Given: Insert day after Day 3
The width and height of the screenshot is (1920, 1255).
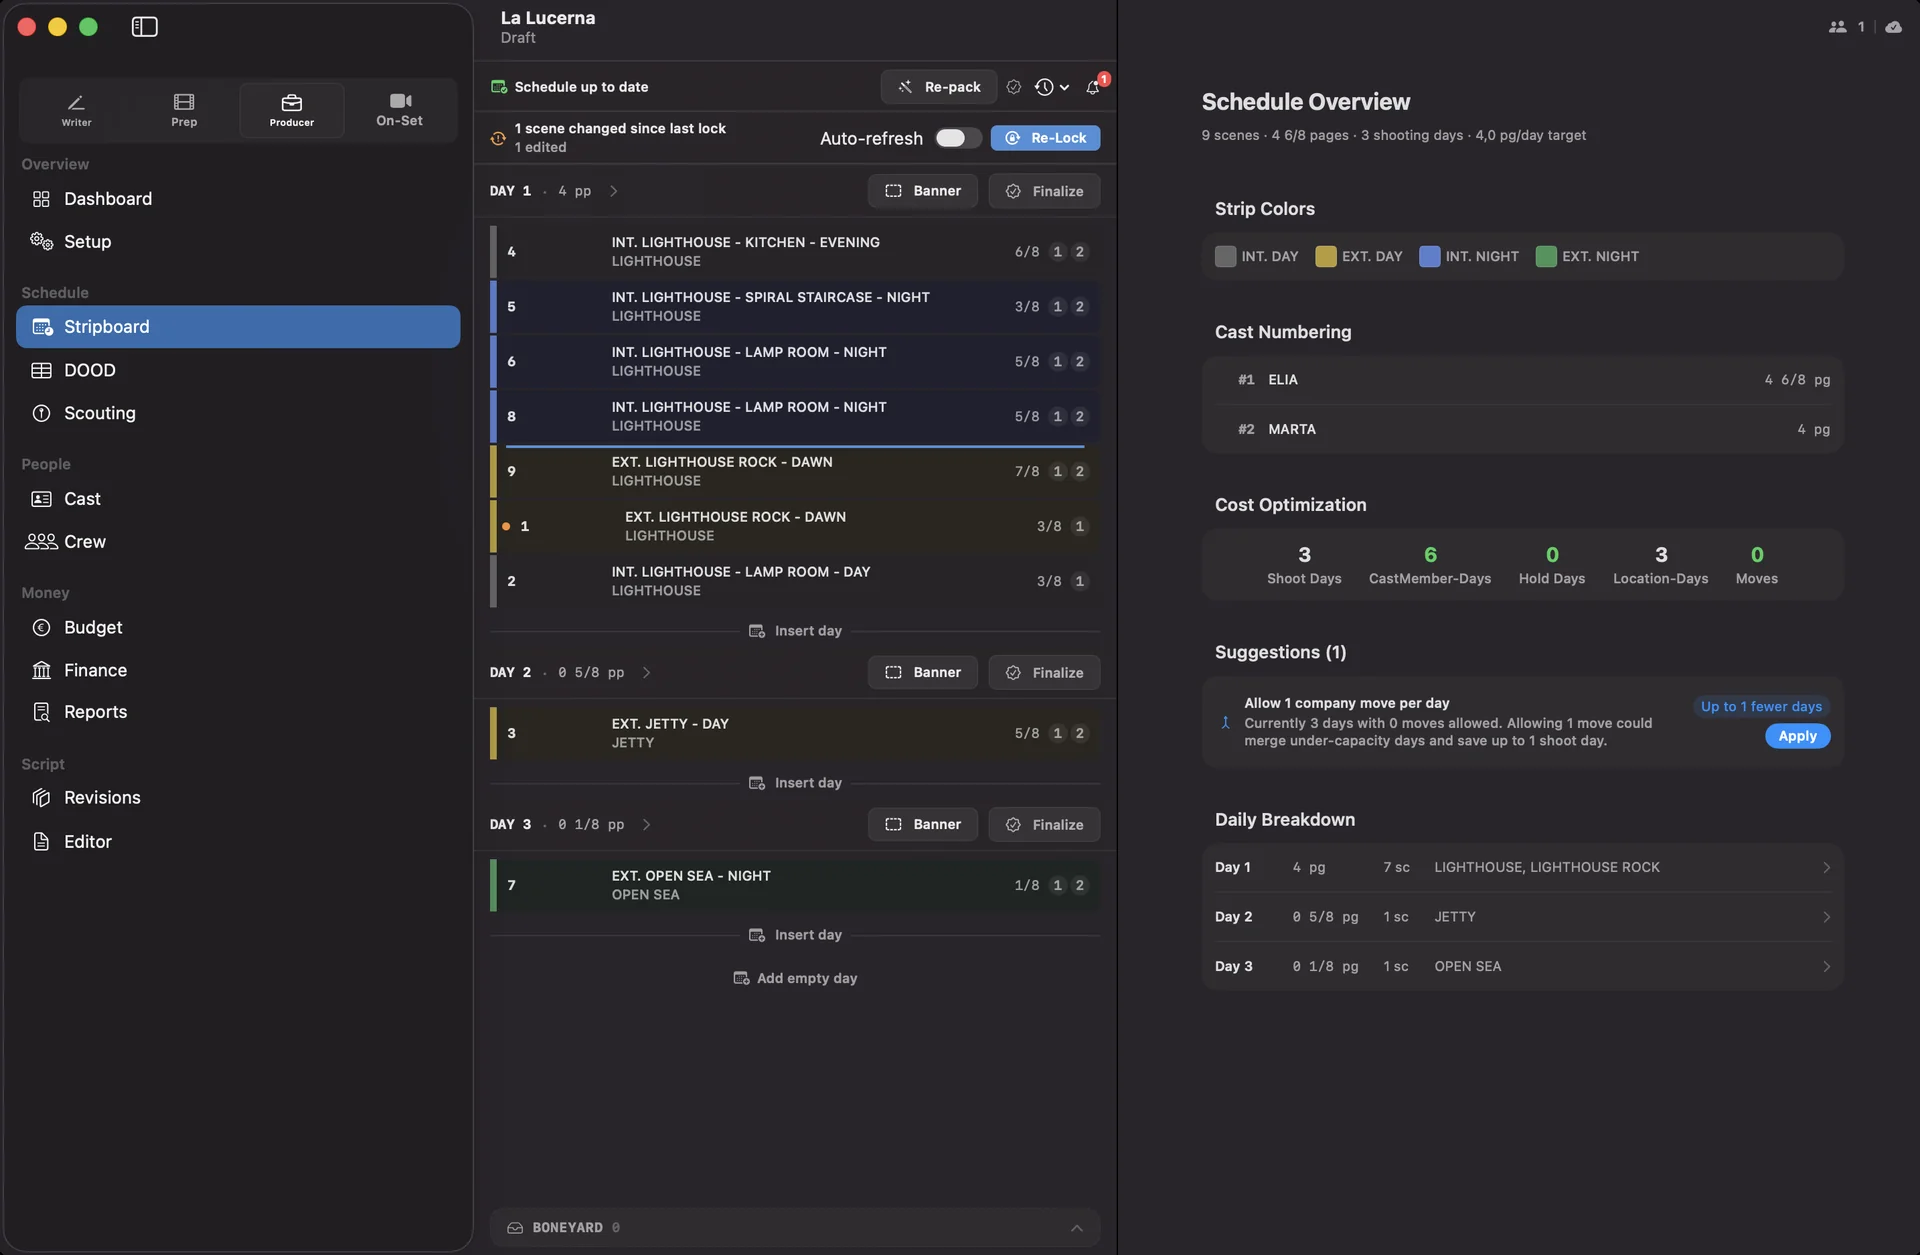Looking at the screenshot, I should coord(795,935).
